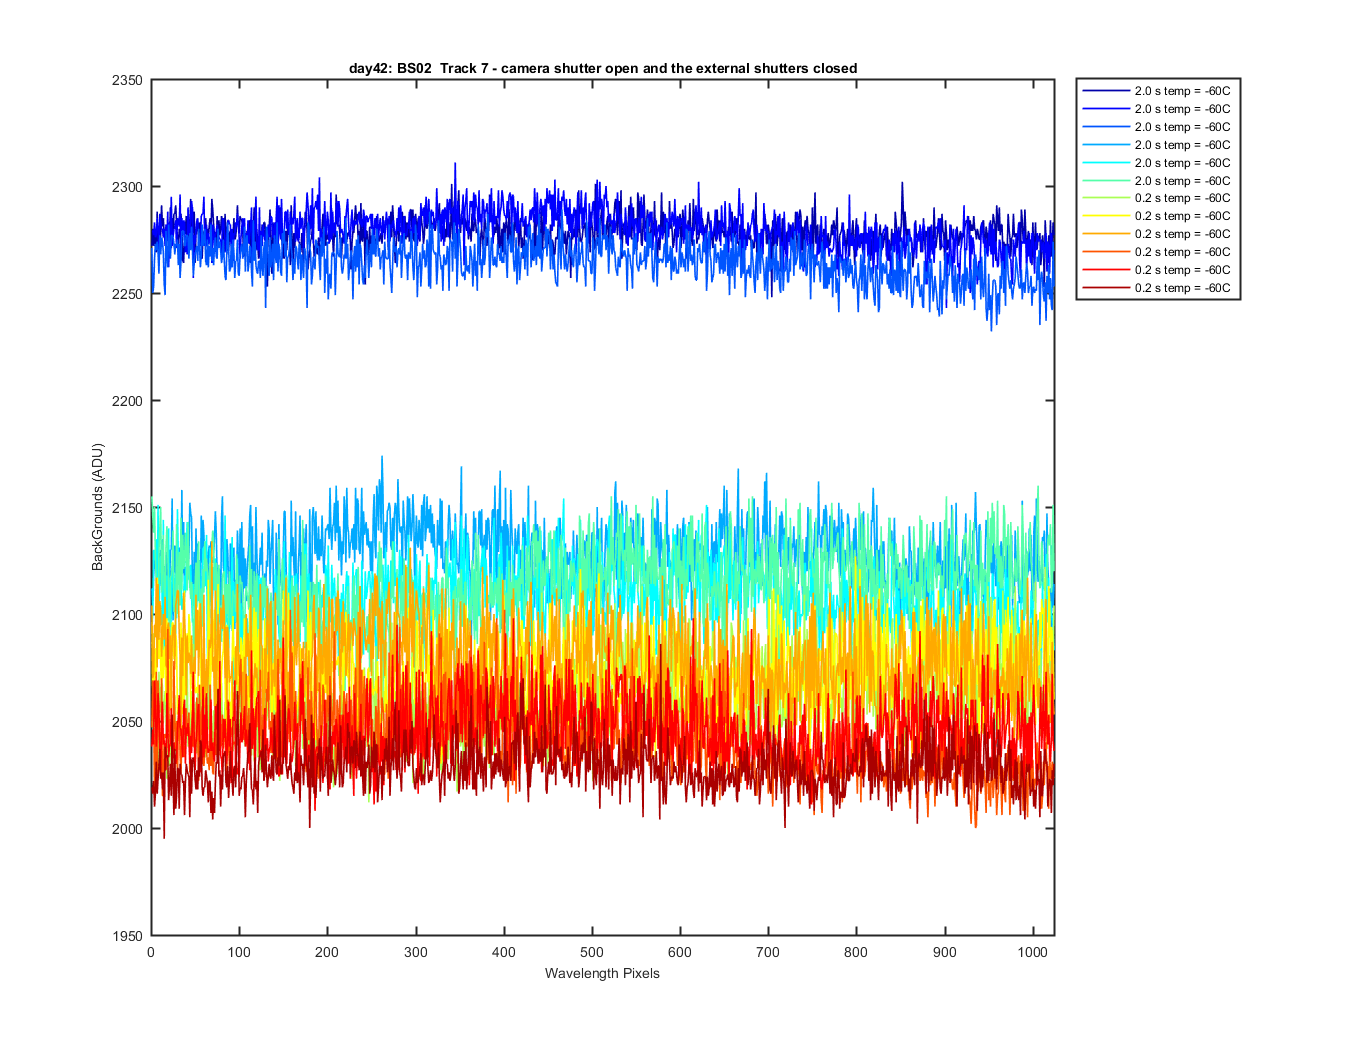Click y-axis tick label 2000

pos(128,829)
